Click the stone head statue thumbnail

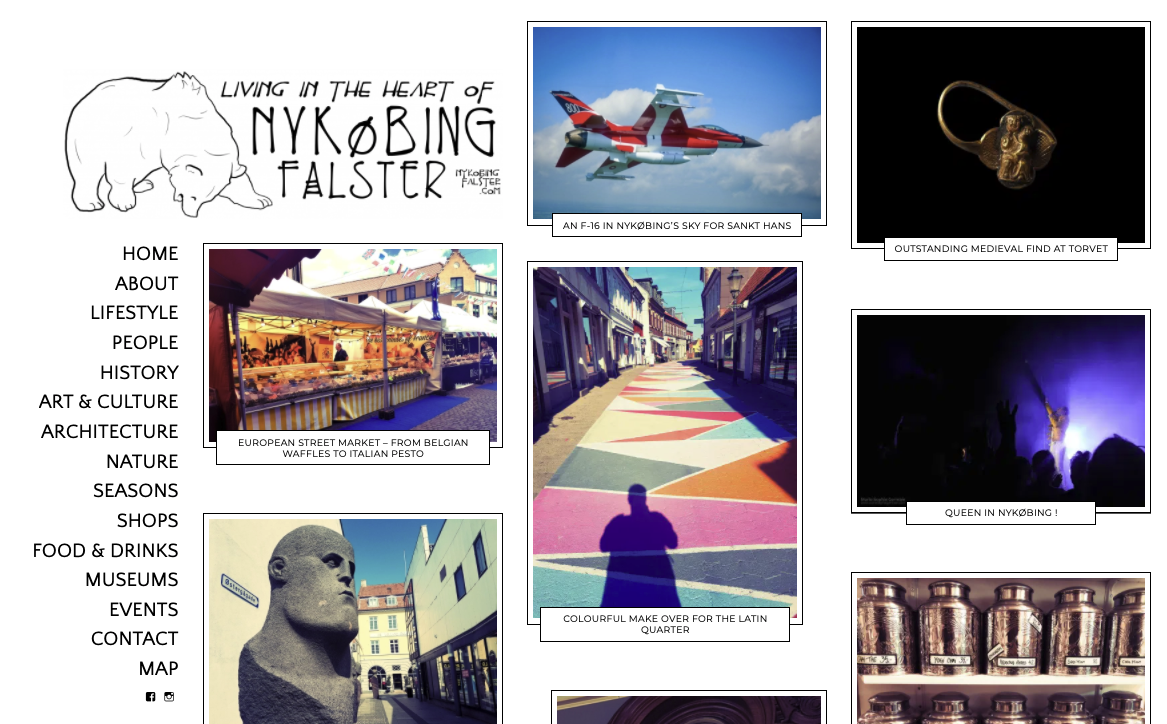352,620
